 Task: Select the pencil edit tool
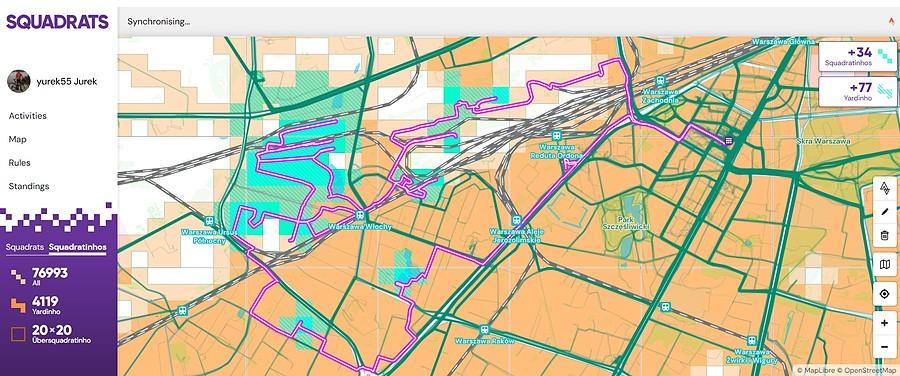pos(885,212)
